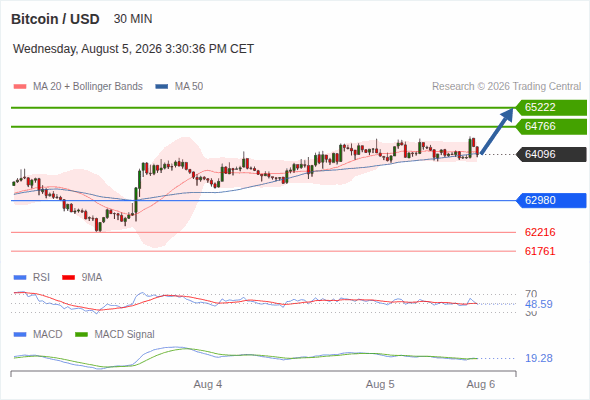The image size is (590, 400).
Task: Click the MA 20 Bollinger Bands legend swatch
Action: tap(20, 87)
